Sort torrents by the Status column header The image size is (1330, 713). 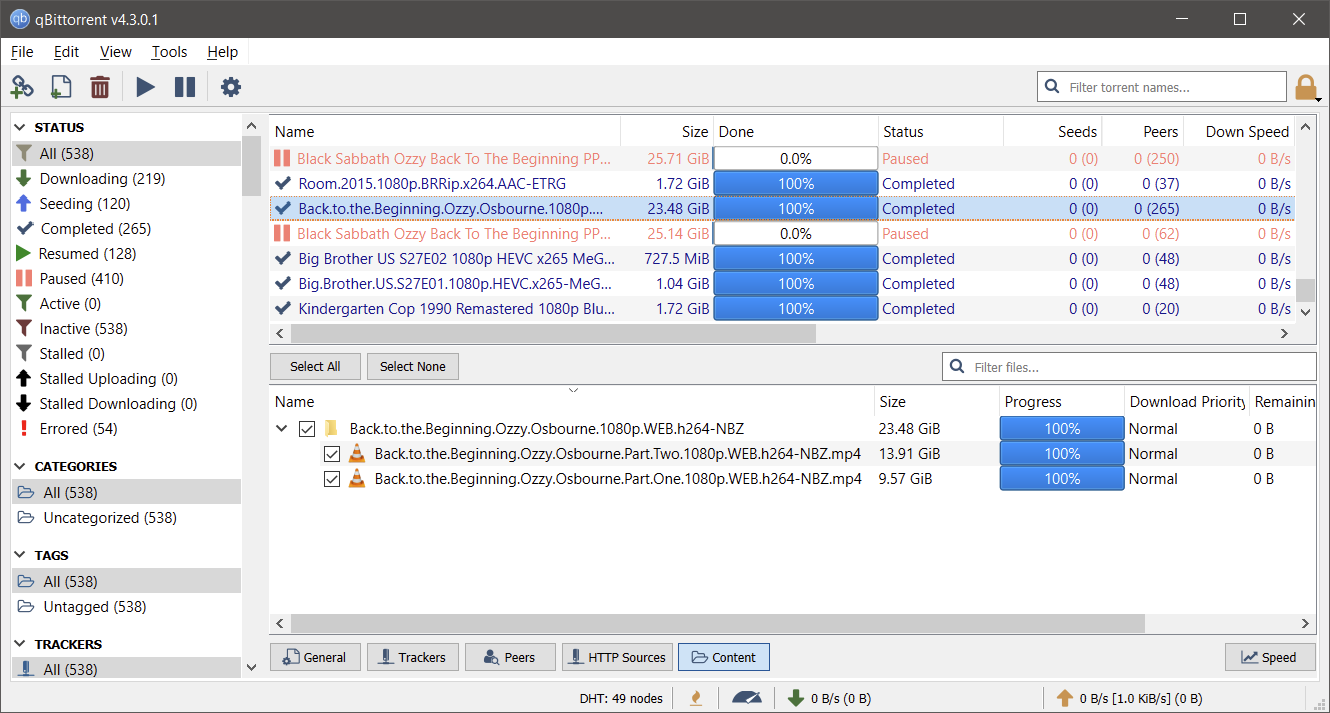(941, 132)
